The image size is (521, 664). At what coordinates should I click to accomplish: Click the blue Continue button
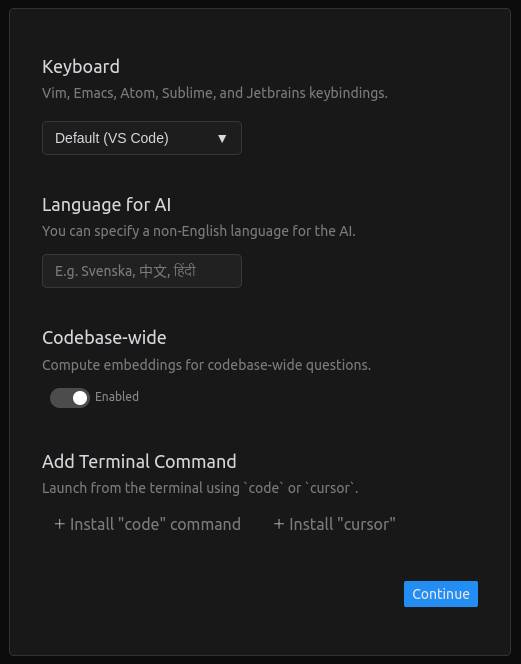[441, 594]
